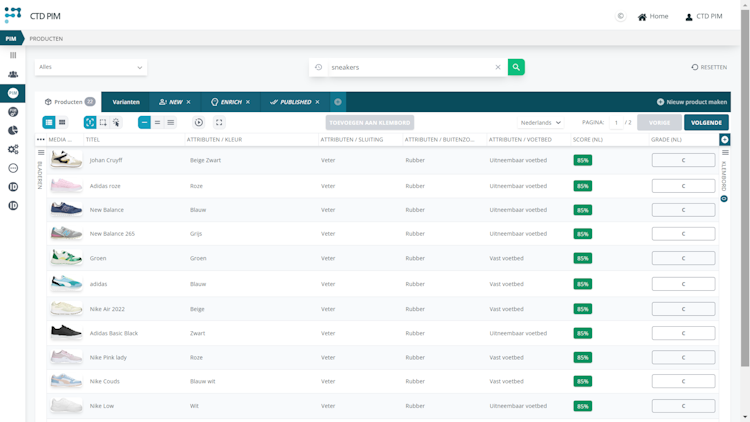Image resolution: width=750 pixels, height=422 pixels.
Task: Open the Nederlands language dropdown
Action: (540, 122)
